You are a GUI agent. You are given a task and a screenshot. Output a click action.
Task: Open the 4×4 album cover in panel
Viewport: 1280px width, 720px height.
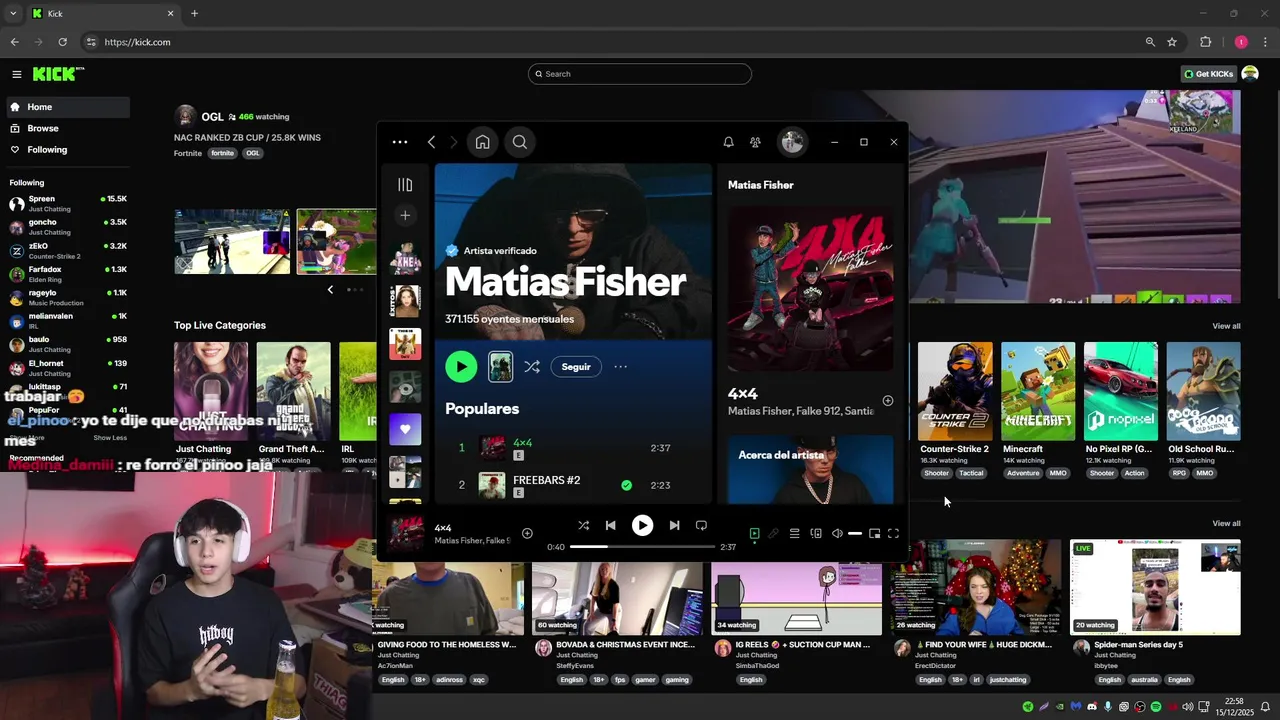pos(810,289)
